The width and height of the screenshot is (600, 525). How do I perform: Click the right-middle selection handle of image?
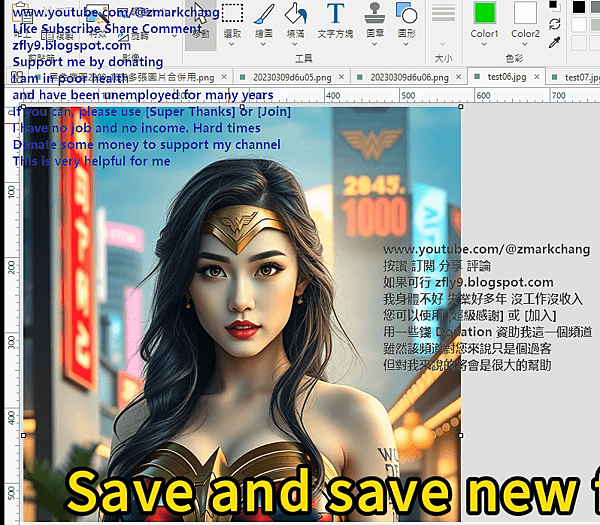coord(461,435)
